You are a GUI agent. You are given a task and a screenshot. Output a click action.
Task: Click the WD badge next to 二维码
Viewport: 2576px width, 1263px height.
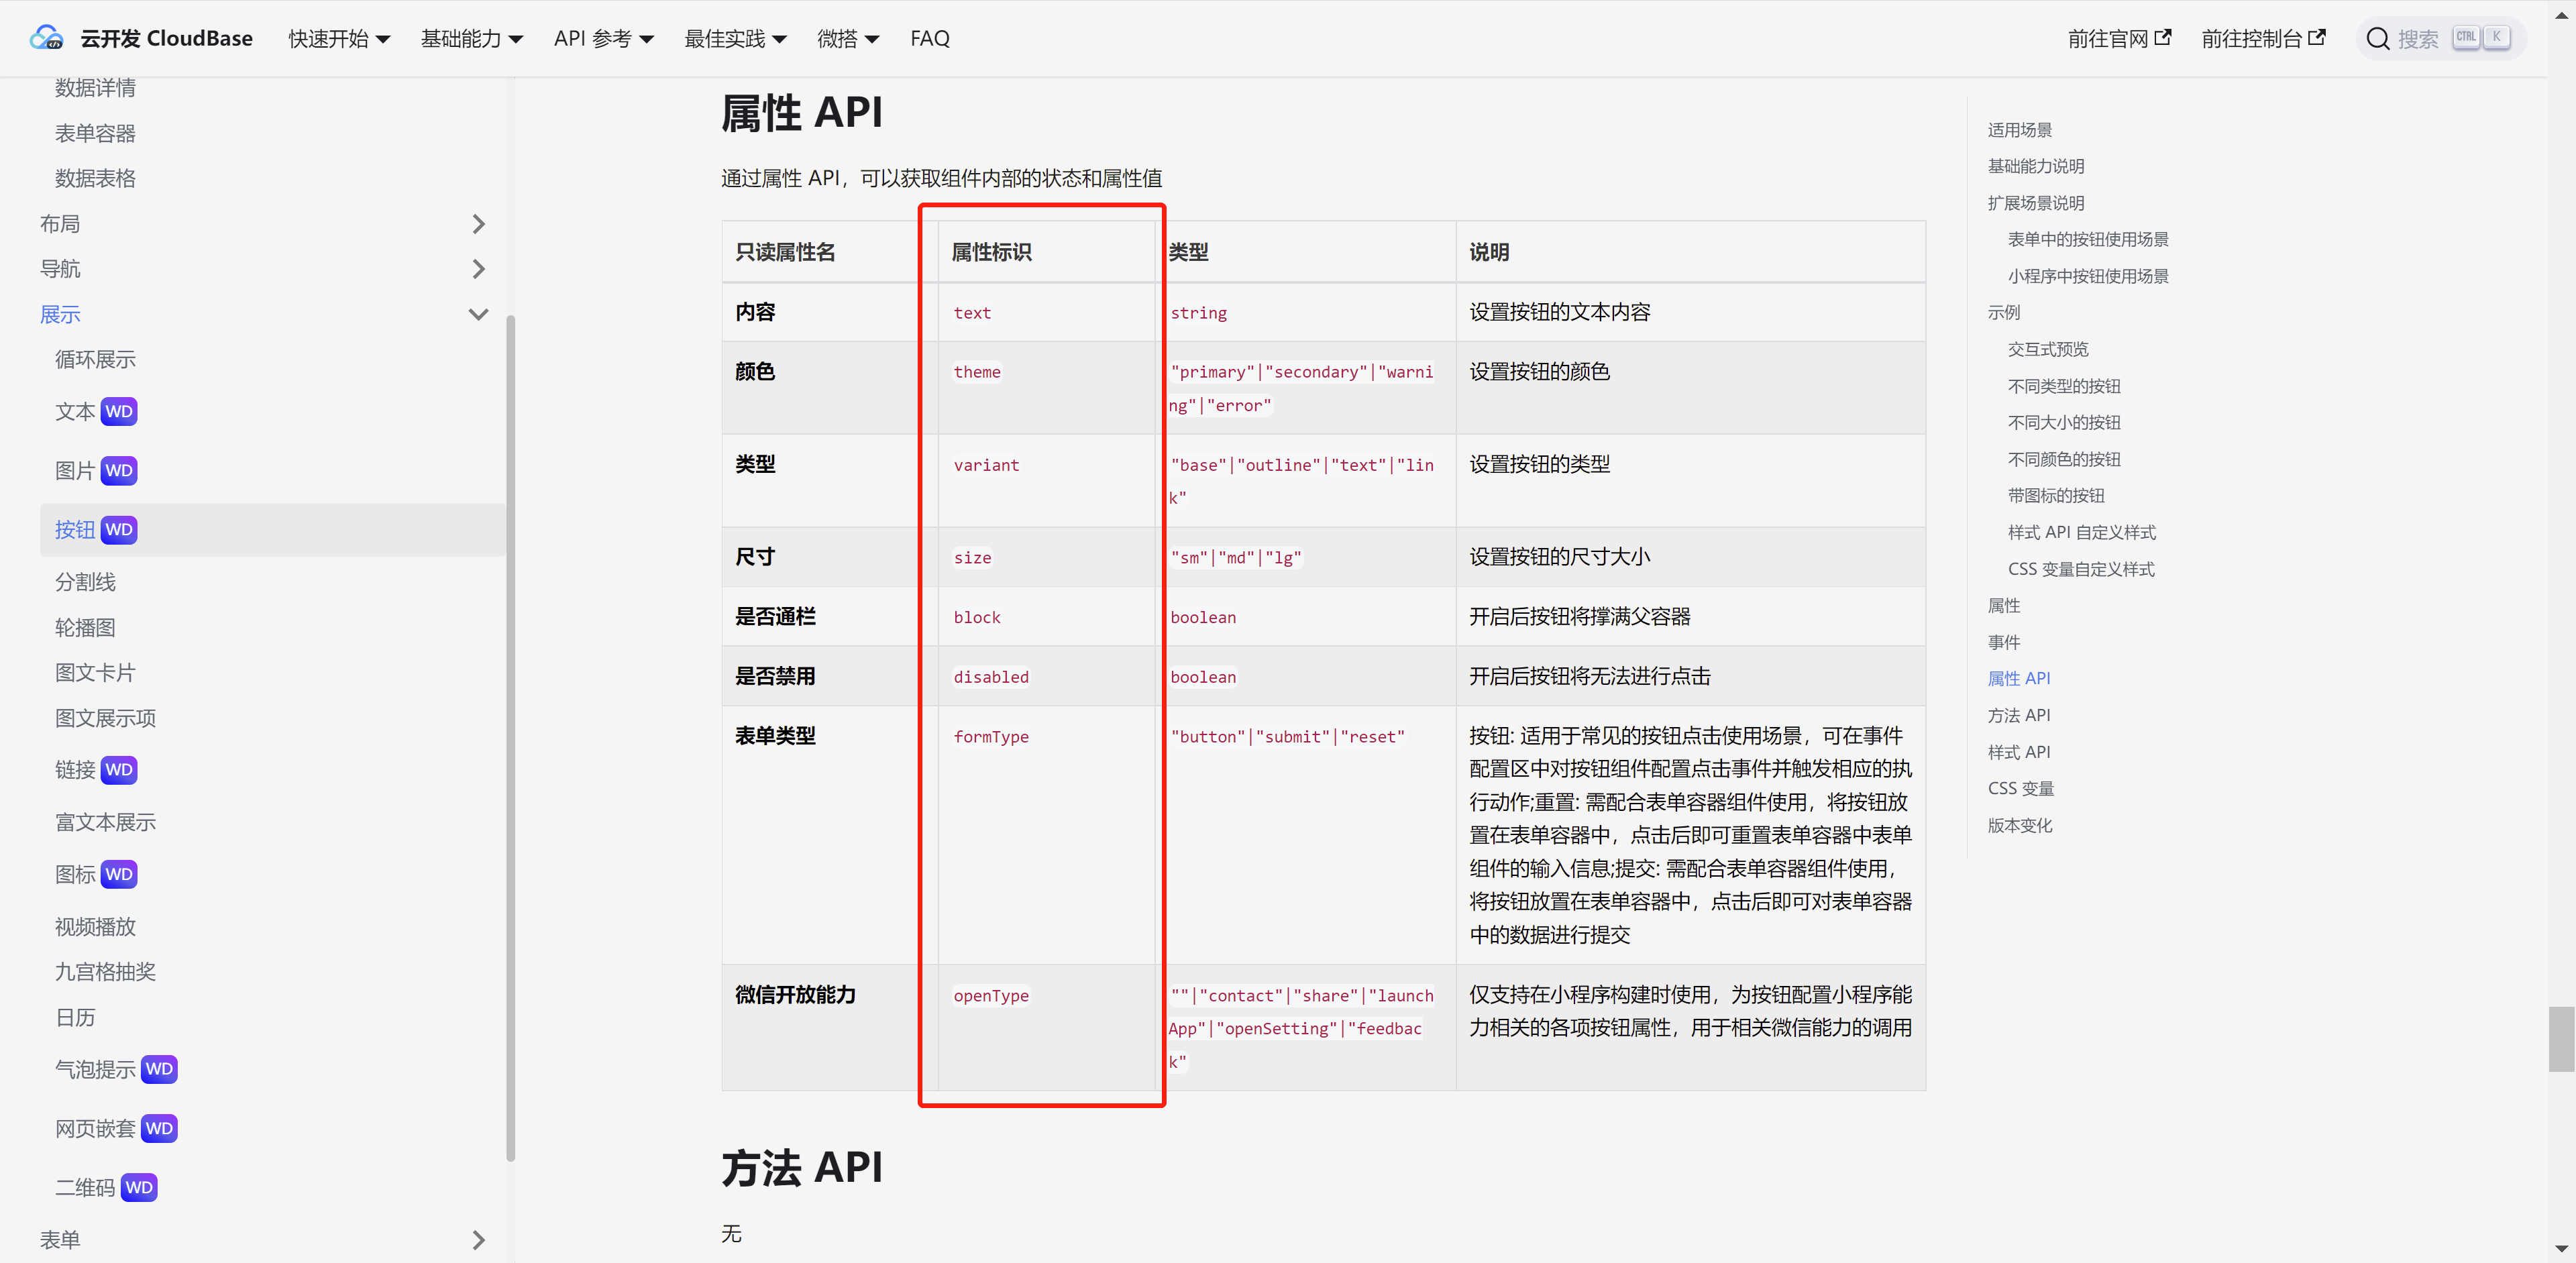pos(139,1187)
